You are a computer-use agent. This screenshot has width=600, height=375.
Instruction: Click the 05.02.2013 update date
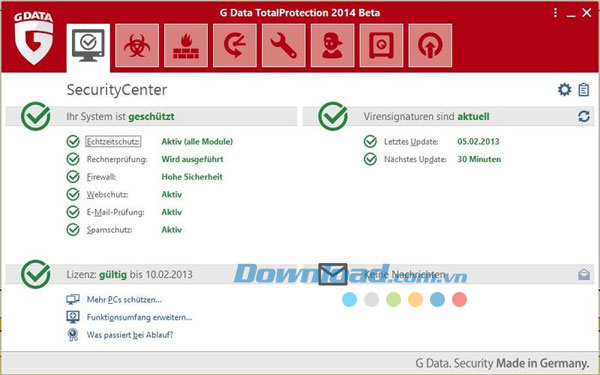click(x=478, y=142)
